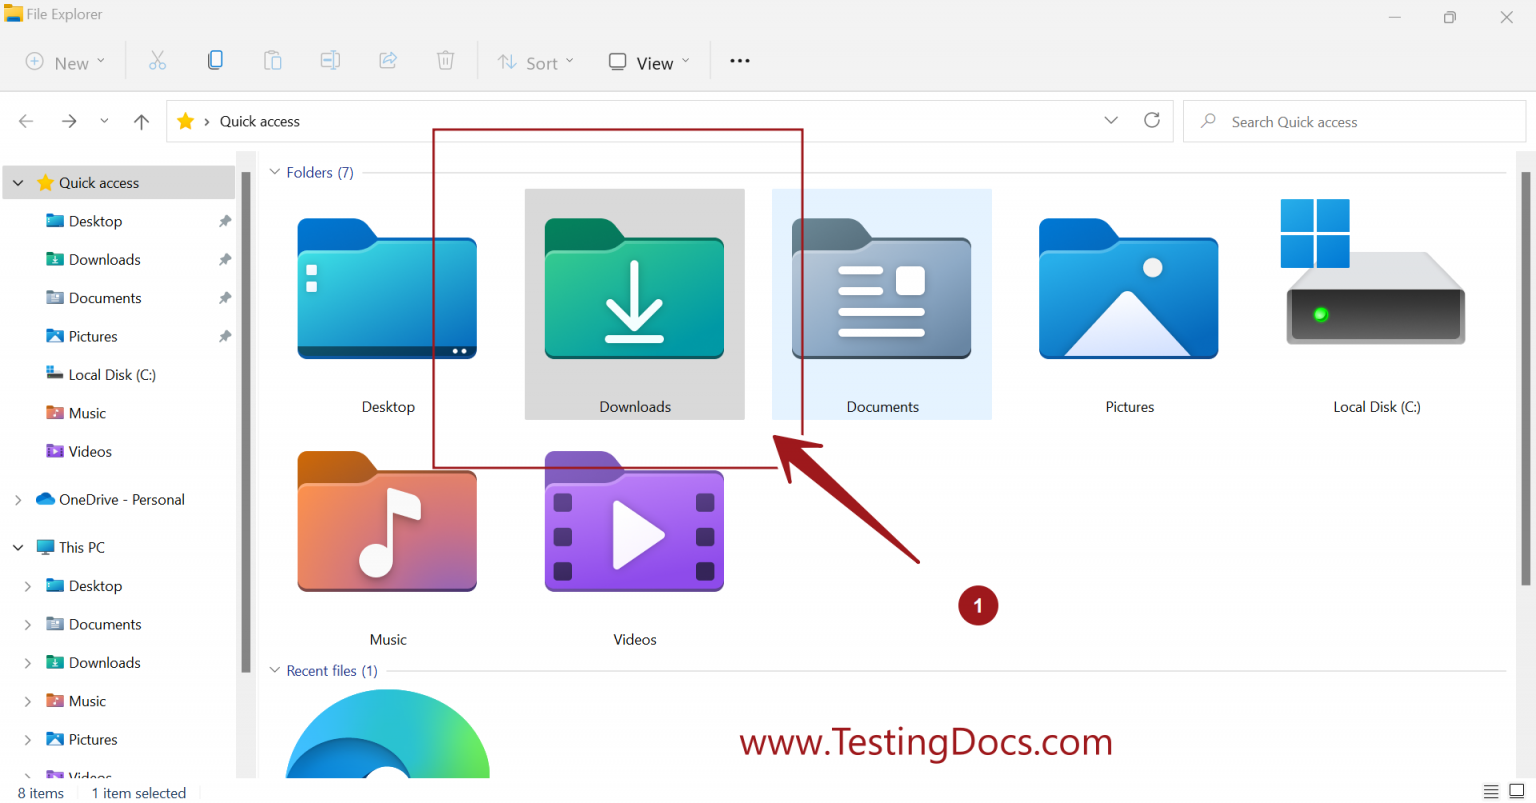
Task: Switch to large thumbnails view in status bar
Action: (1516, 792)
